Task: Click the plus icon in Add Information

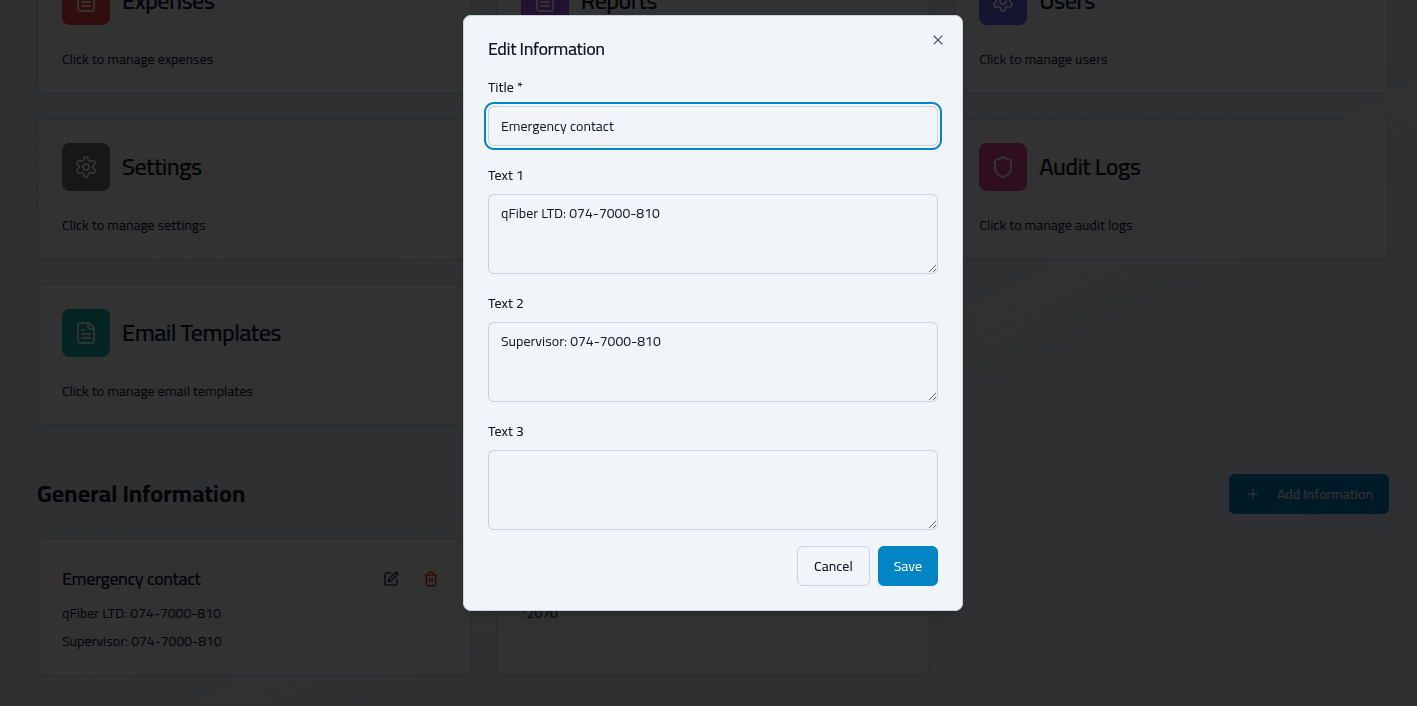Action: click(x=1253, y=494)
